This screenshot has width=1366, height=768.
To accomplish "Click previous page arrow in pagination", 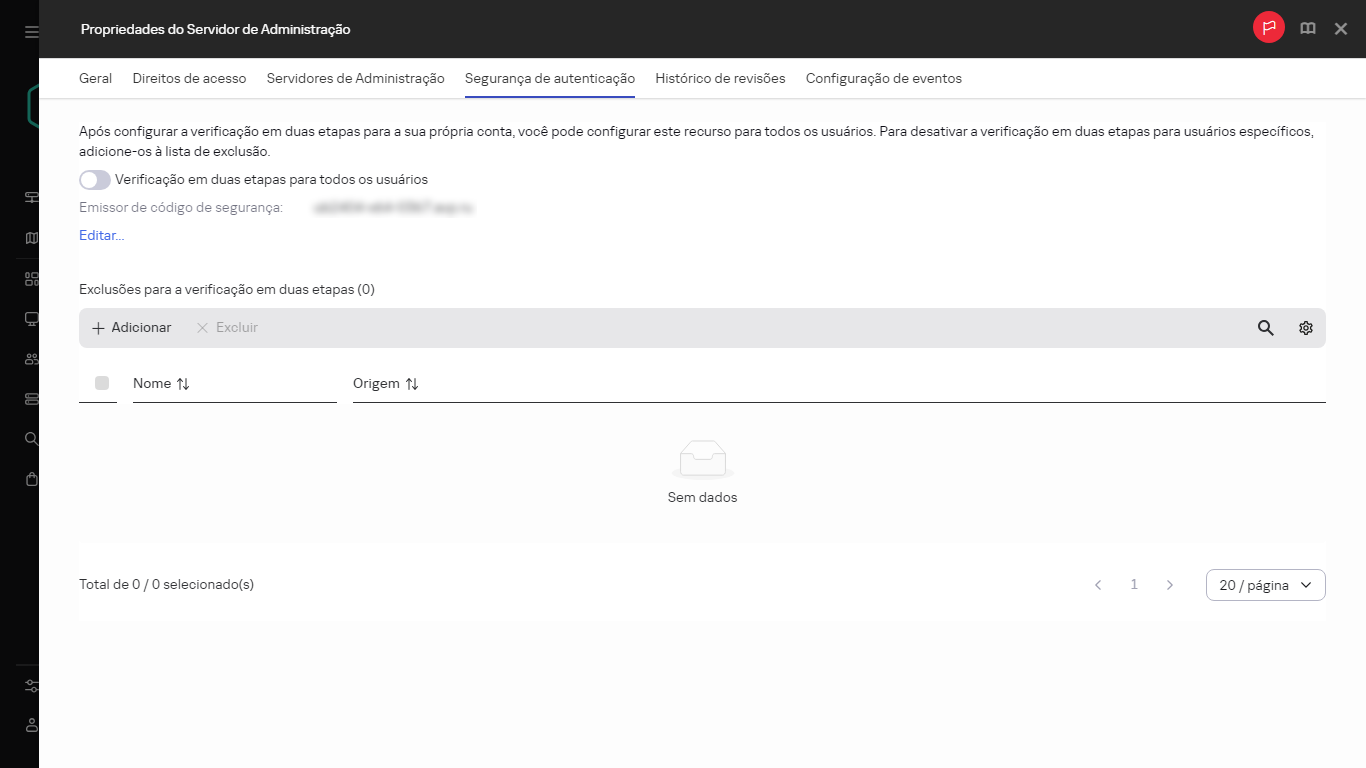I will [x=1098, y=585].
